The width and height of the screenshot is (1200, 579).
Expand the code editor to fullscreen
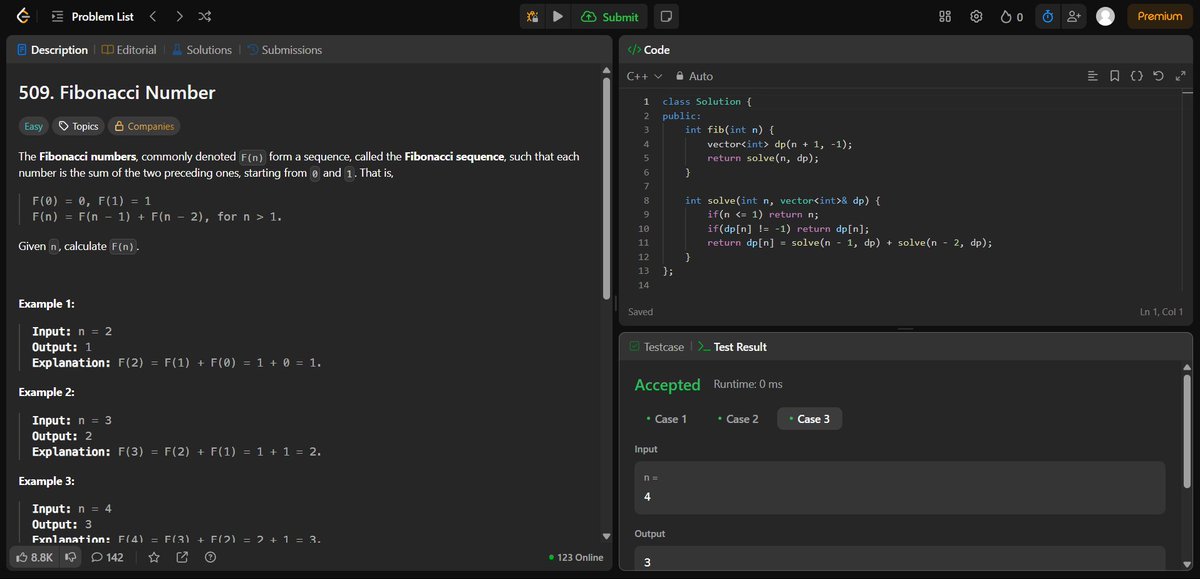coord(1181,75)
